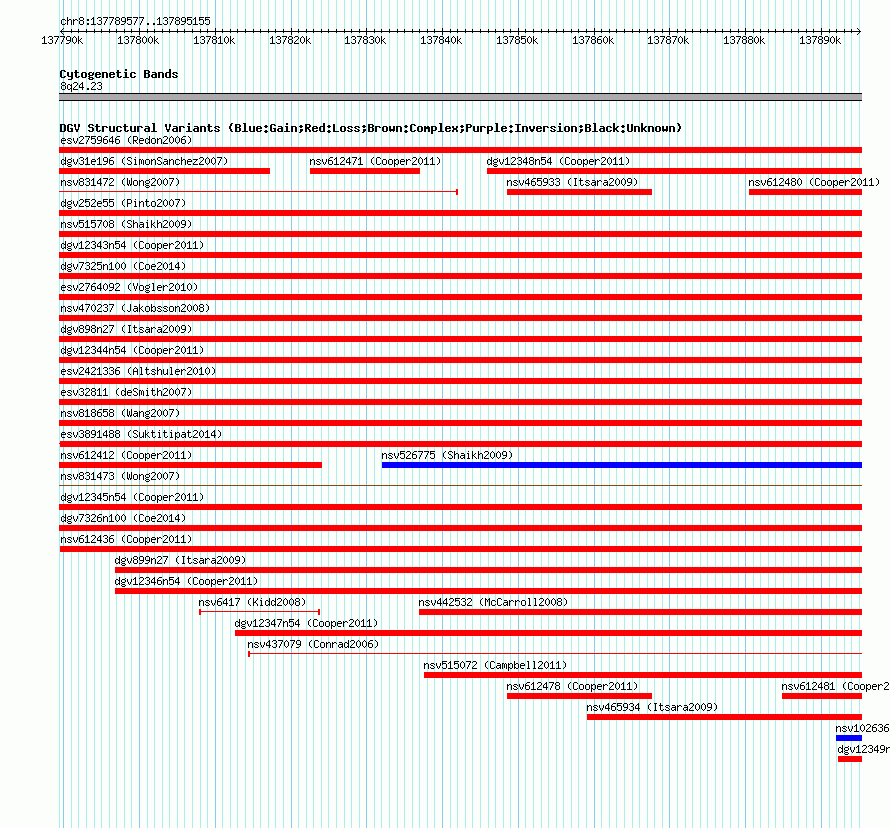This screenshot has width=890, height=828.
Task: Click the chr8:137789577..137895155 region label
Action: coord(135,21)
